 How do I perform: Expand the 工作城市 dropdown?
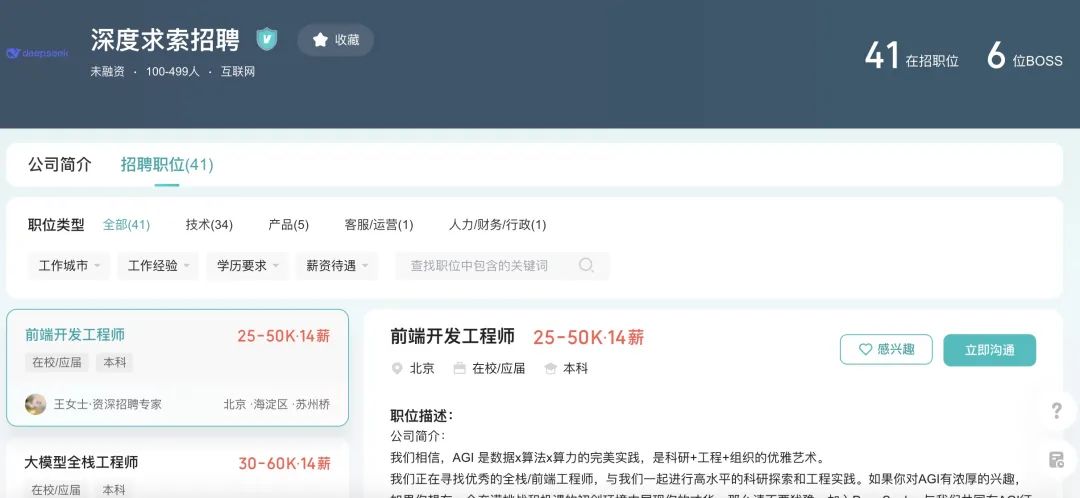[x=69, y=266]
